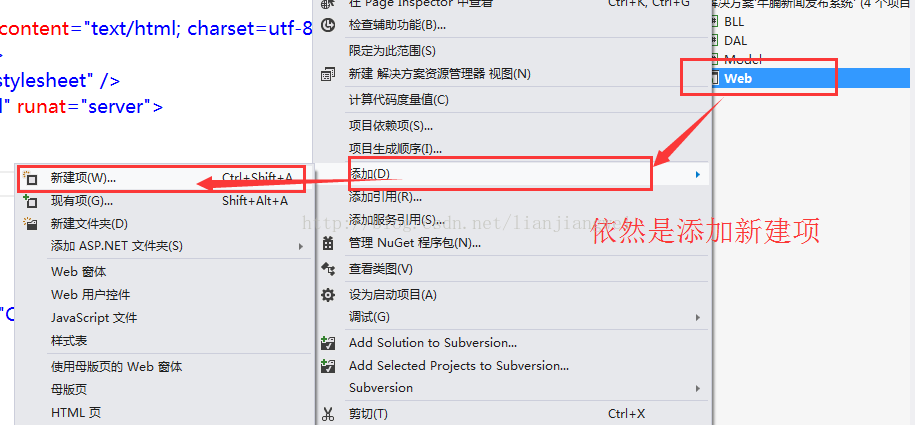
Task: Click the accessibility check icon beside 检查辅助功能(B)
Action: pyautogui.click(x=329, y=25)
